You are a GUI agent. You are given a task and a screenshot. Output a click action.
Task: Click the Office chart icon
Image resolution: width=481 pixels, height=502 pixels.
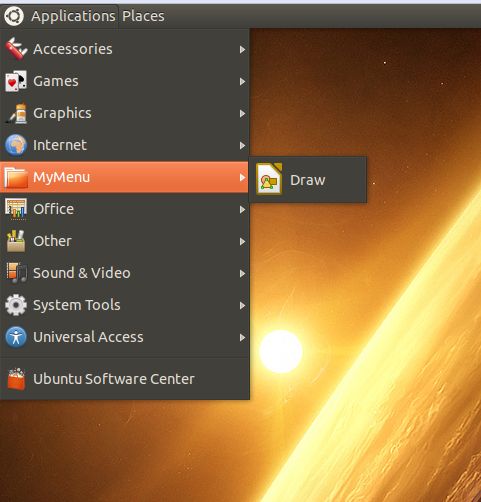[x=16, y=209]
